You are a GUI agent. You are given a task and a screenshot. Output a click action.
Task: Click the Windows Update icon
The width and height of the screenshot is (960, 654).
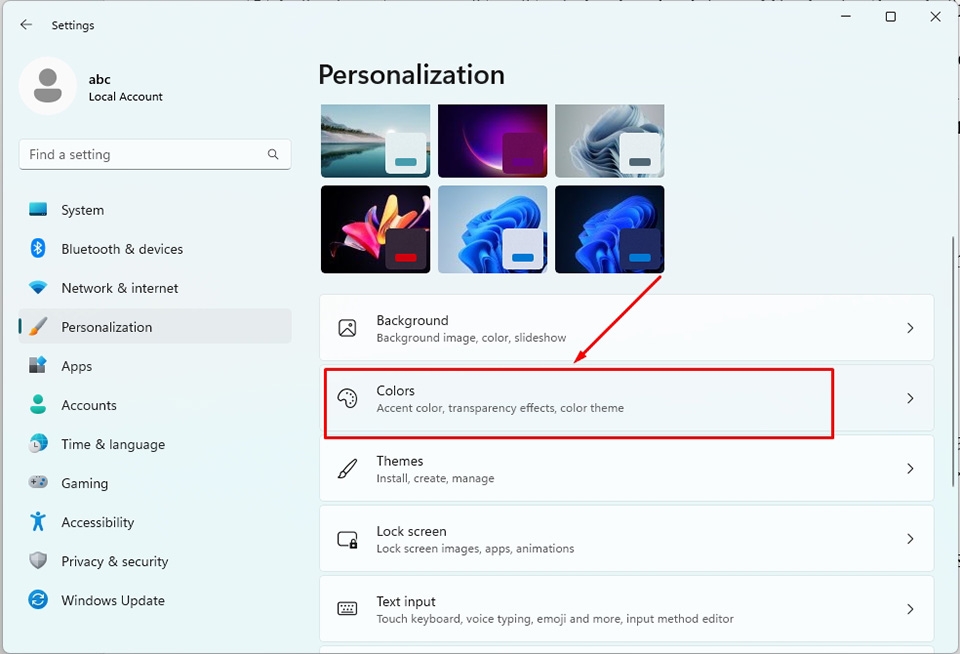[x=37, y=600]
